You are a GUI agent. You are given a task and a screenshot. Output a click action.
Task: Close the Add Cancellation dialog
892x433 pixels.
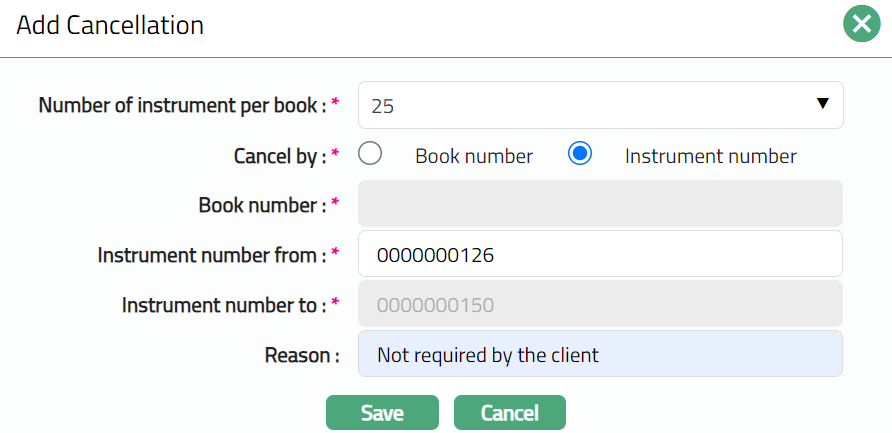860,24
